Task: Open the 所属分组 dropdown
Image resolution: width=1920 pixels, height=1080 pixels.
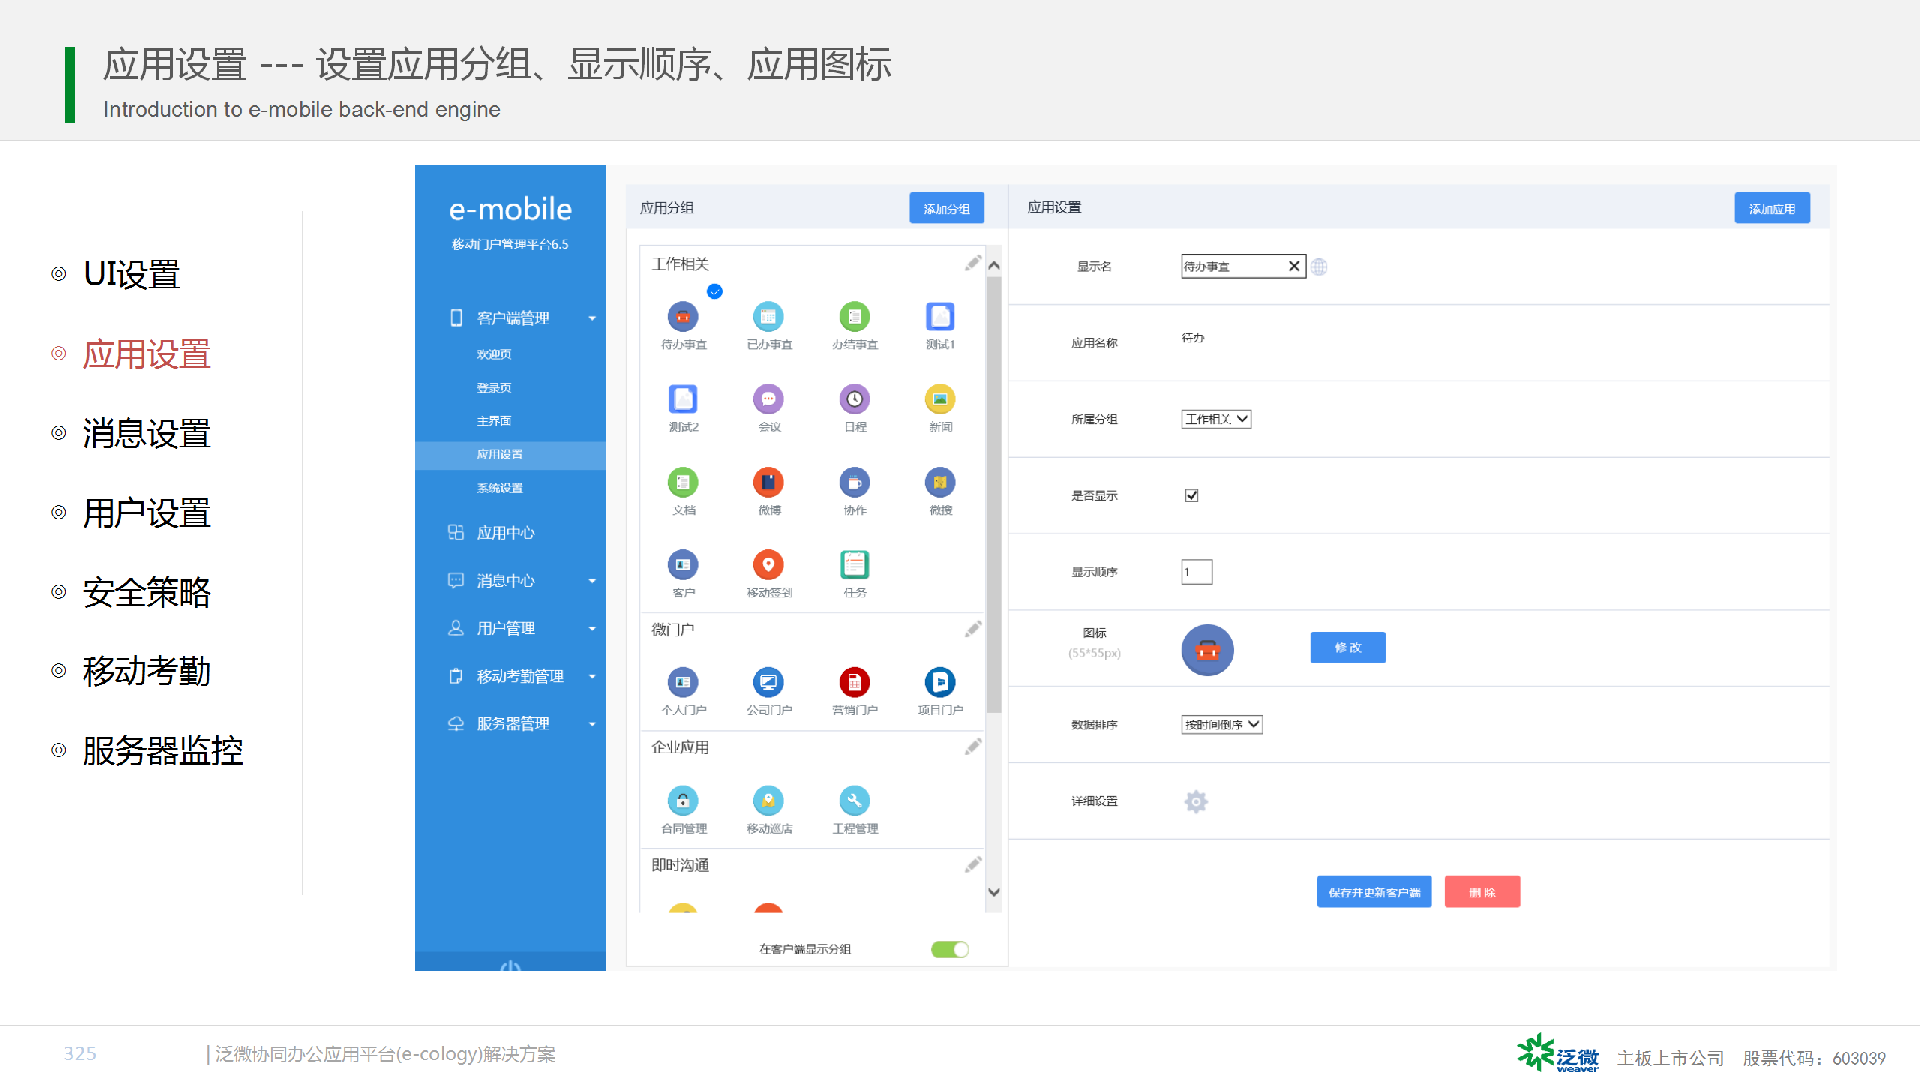Action: click(1216, 419)
